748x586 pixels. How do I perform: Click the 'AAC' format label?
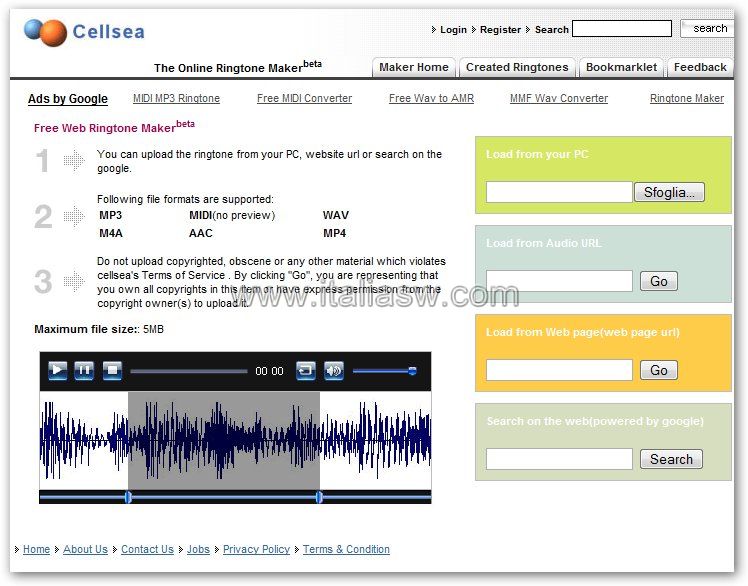(x=201, y=233)
